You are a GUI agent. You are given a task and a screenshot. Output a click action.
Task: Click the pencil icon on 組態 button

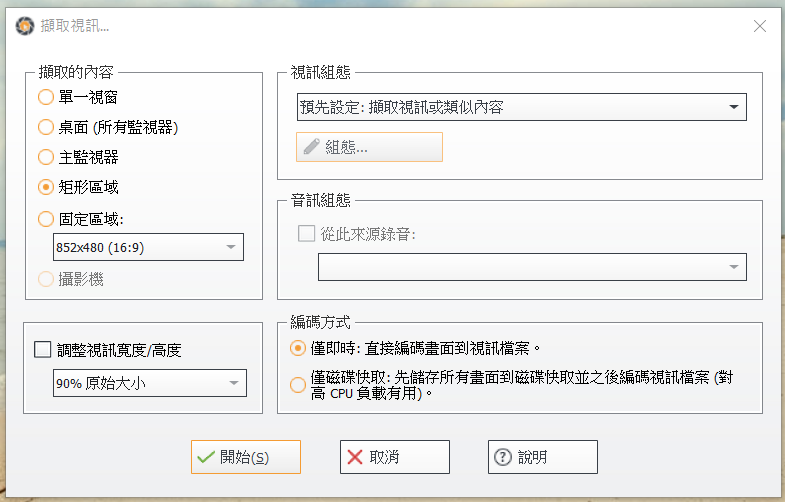tap(311, 147)
